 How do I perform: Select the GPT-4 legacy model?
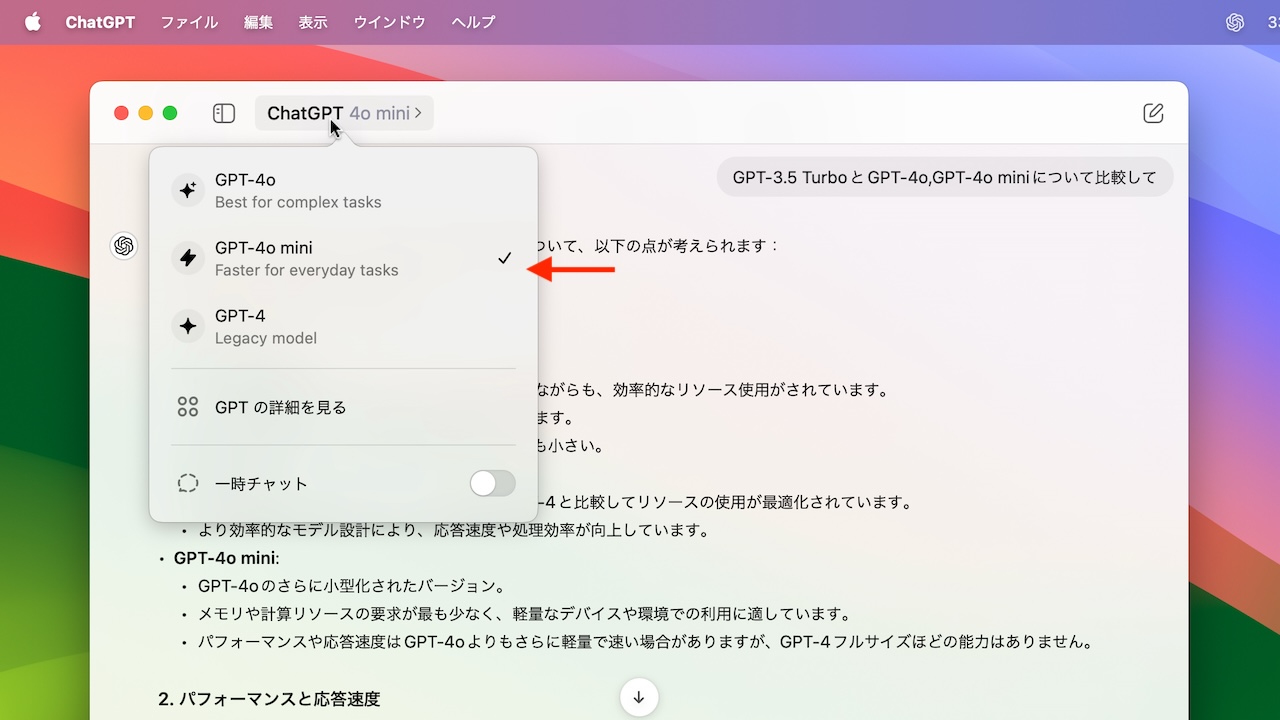coord(343,326)
